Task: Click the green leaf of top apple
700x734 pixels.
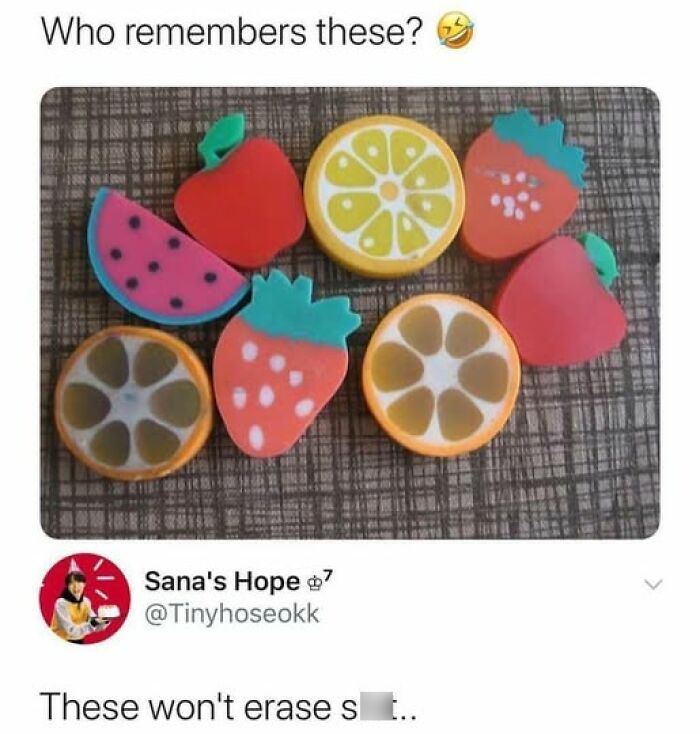Action: 221,139
